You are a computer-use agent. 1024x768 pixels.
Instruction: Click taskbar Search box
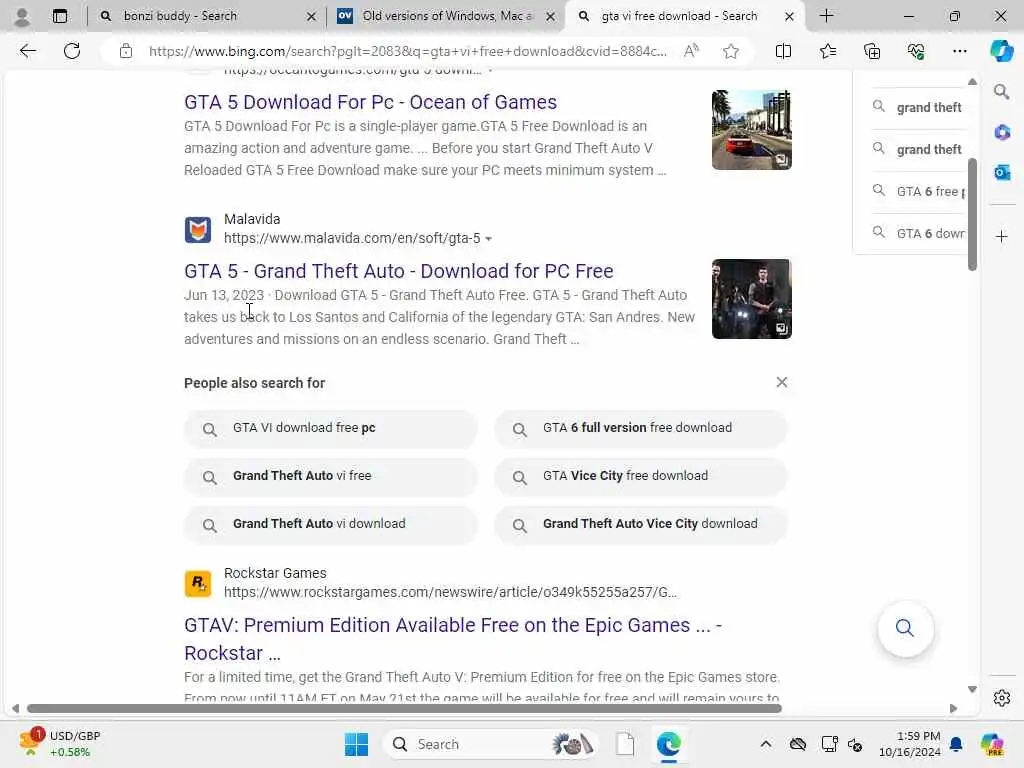(x=490, y=744)
